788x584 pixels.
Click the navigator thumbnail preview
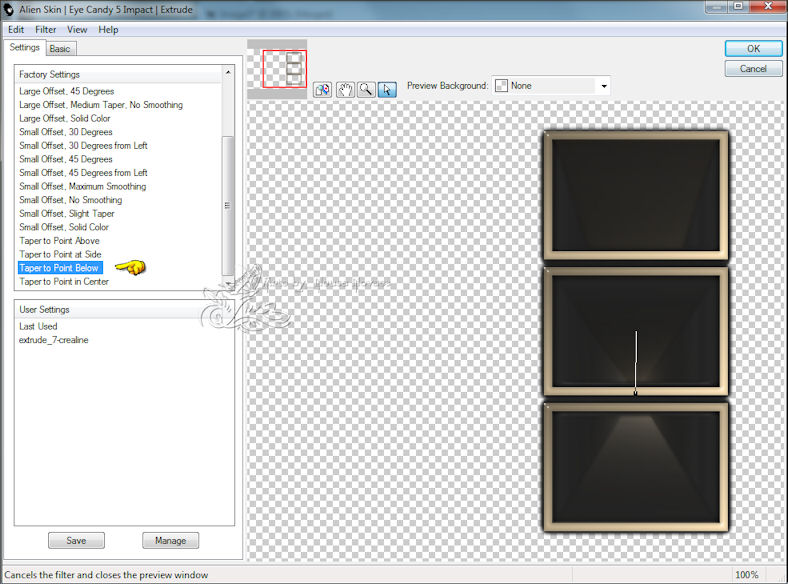[277, 69]
